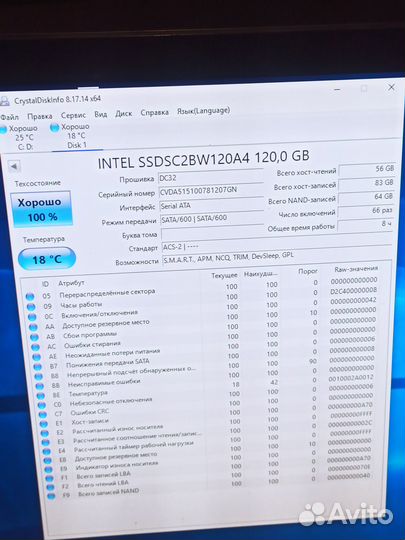Open the Диск menu
This screenshot has height=540, width=405.
(x=124, y=113)
